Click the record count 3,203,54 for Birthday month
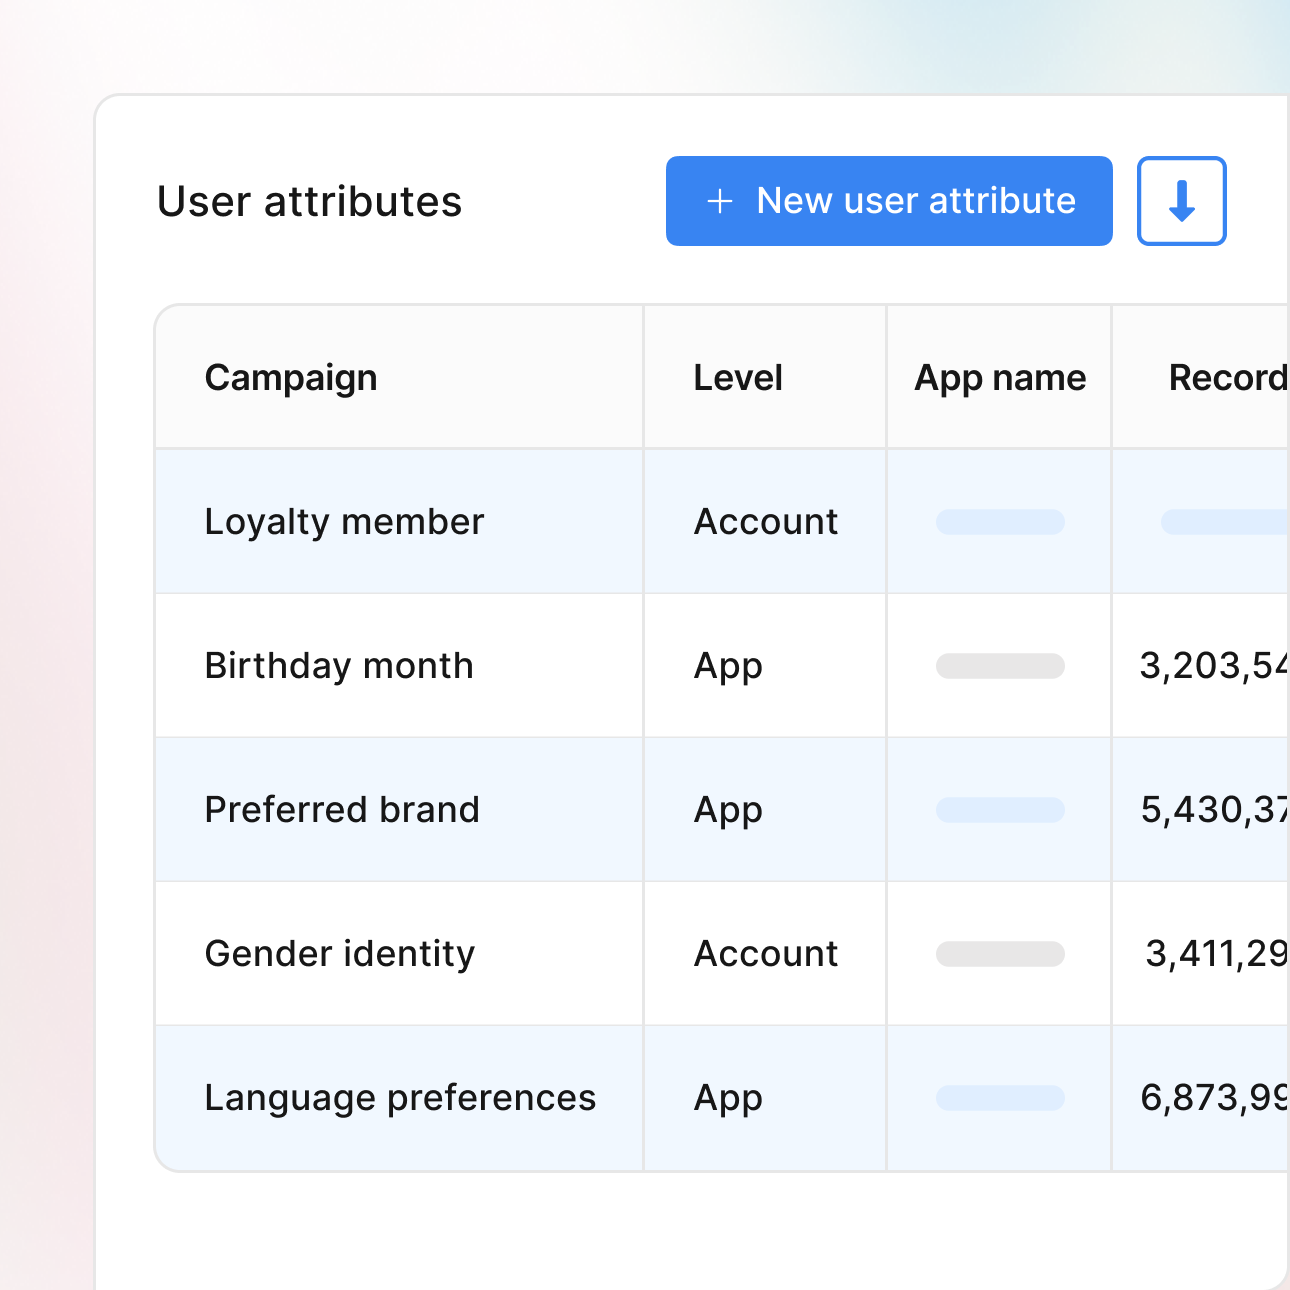1290x1290 pixels. click(1213, 665)
